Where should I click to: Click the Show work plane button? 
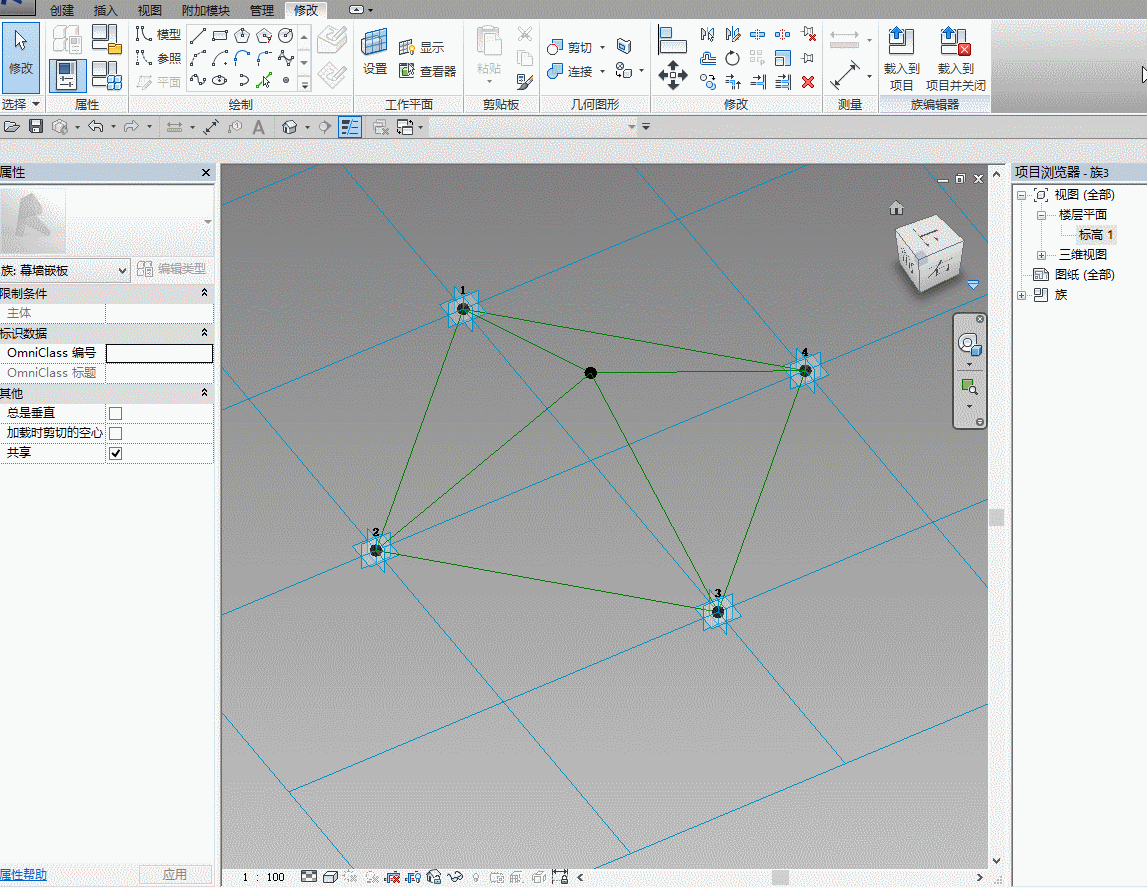point(422,47)
